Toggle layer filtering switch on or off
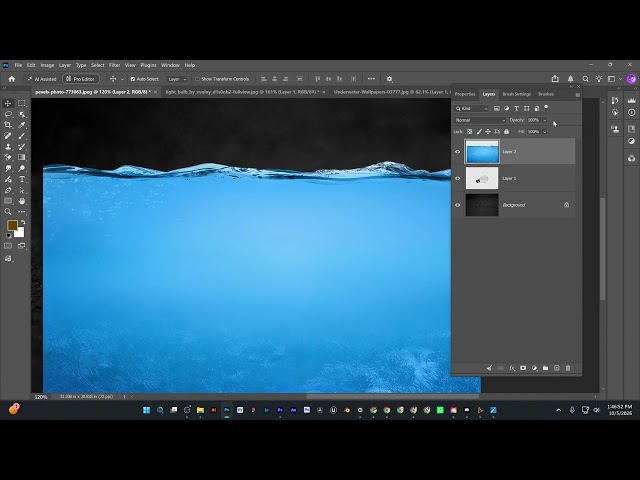640x480 pixels. point(546,108)
